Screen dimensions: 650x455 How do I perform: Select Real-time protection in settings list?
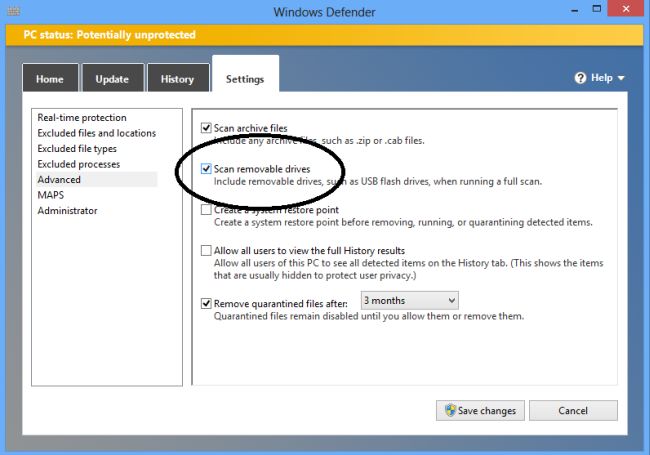tap(82, 118)
